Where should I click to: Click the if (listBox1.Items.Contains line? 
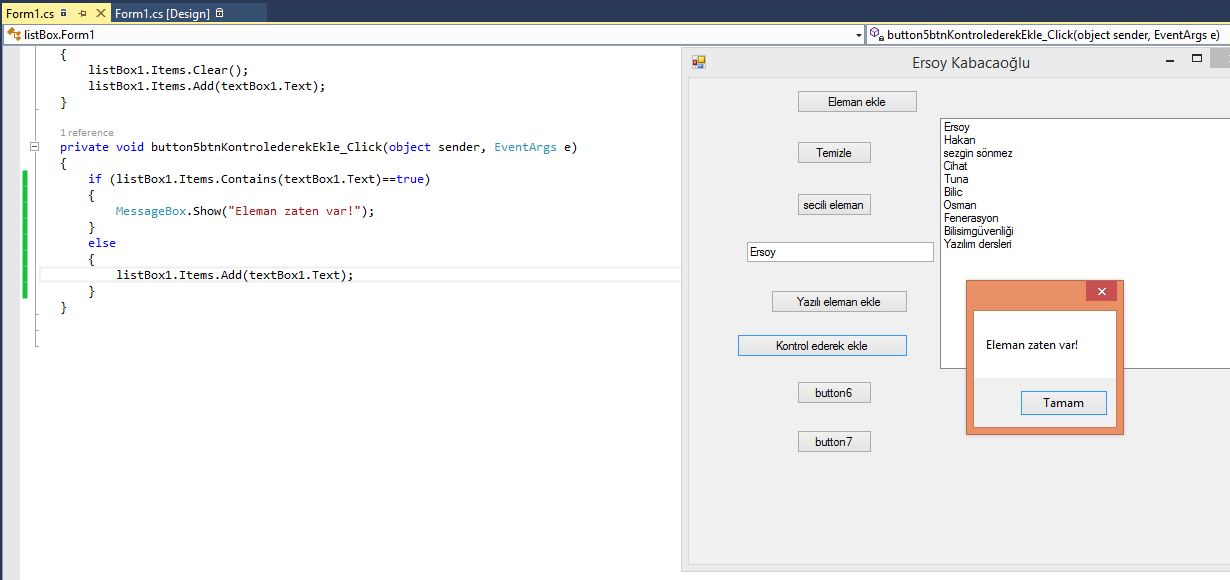pyautogui.click(x=259, y=179)
